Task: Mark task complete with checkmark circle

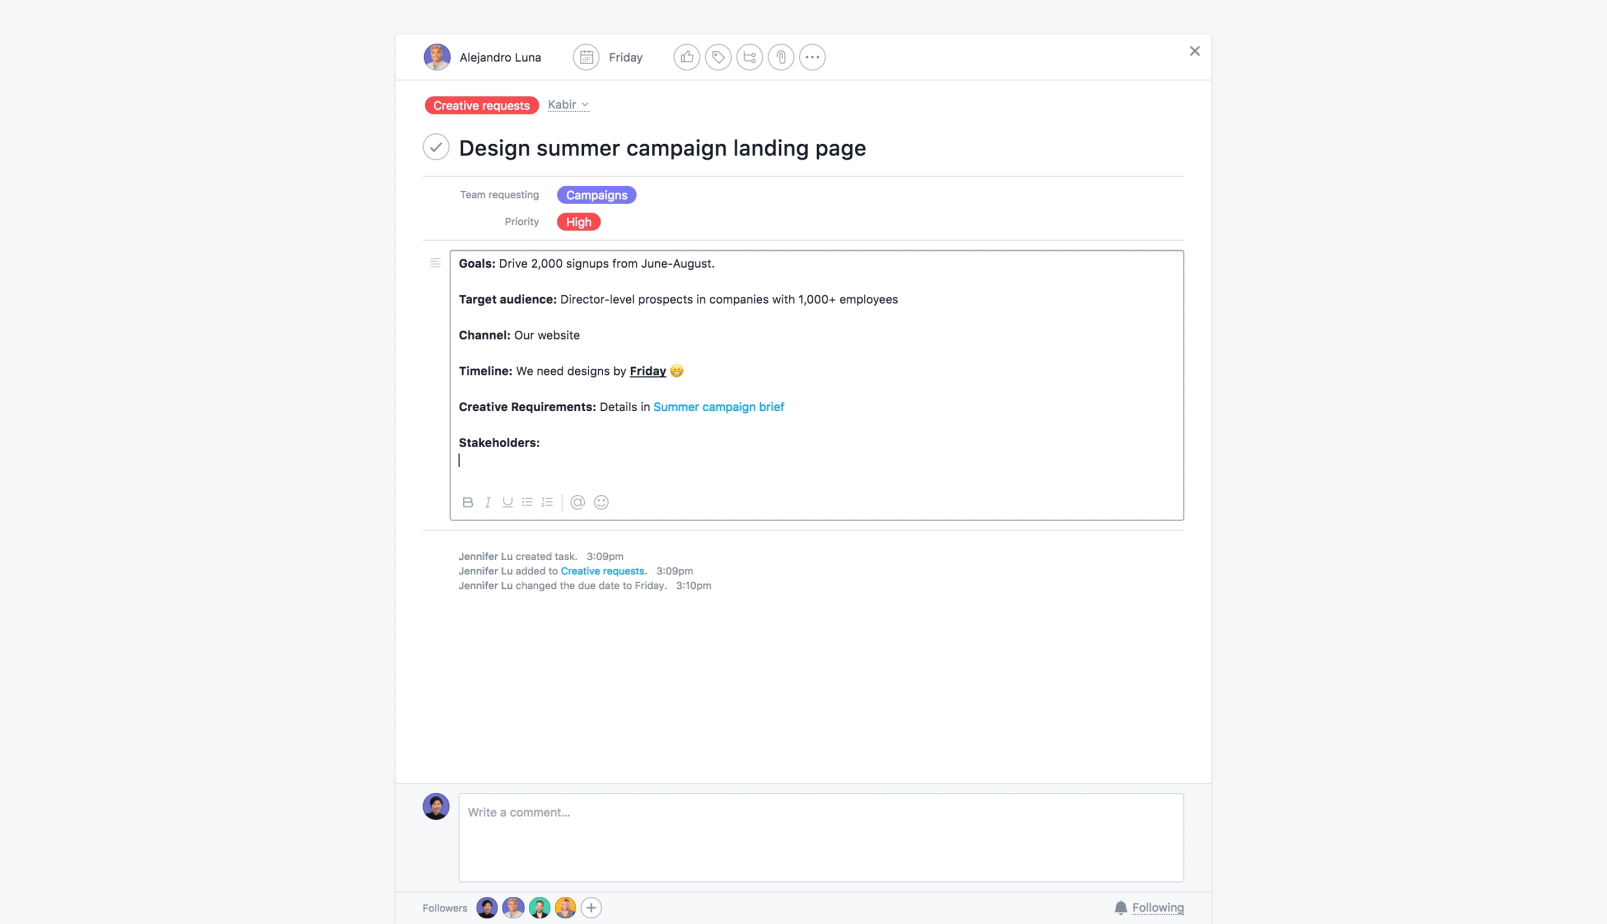Action: [436, 147]
